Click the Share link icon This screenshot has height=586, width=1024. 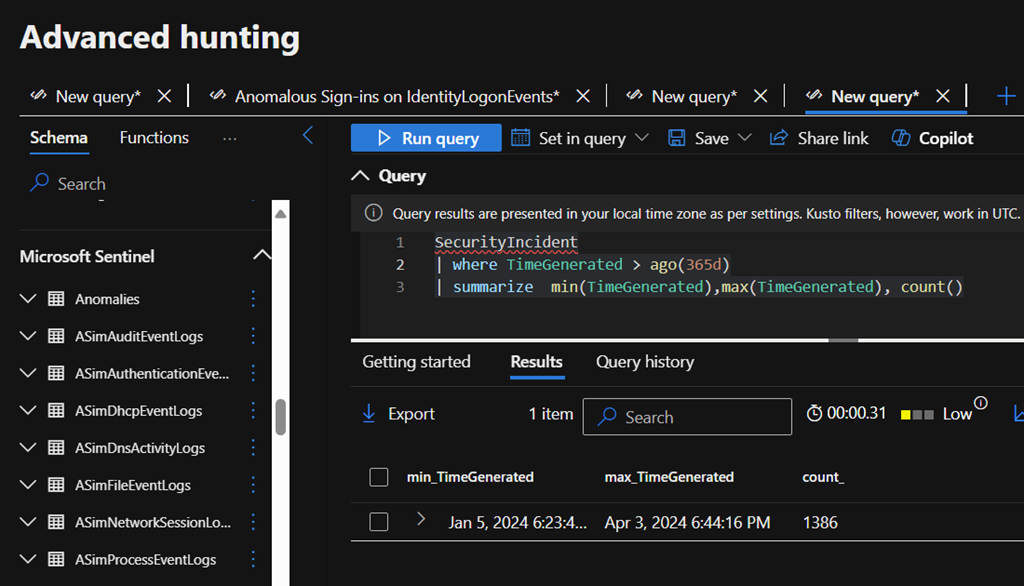pos(779,138)
